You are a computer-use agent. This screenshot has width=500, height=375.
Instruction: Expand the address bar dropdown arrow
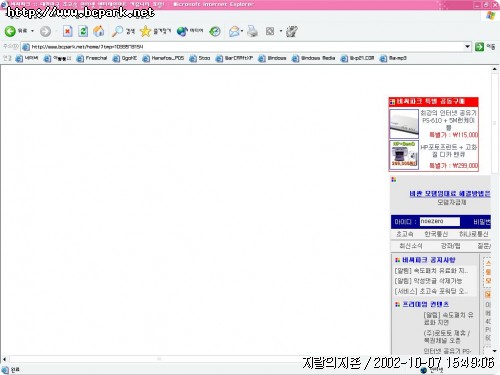pyautogui.click(x=467, y=47)
